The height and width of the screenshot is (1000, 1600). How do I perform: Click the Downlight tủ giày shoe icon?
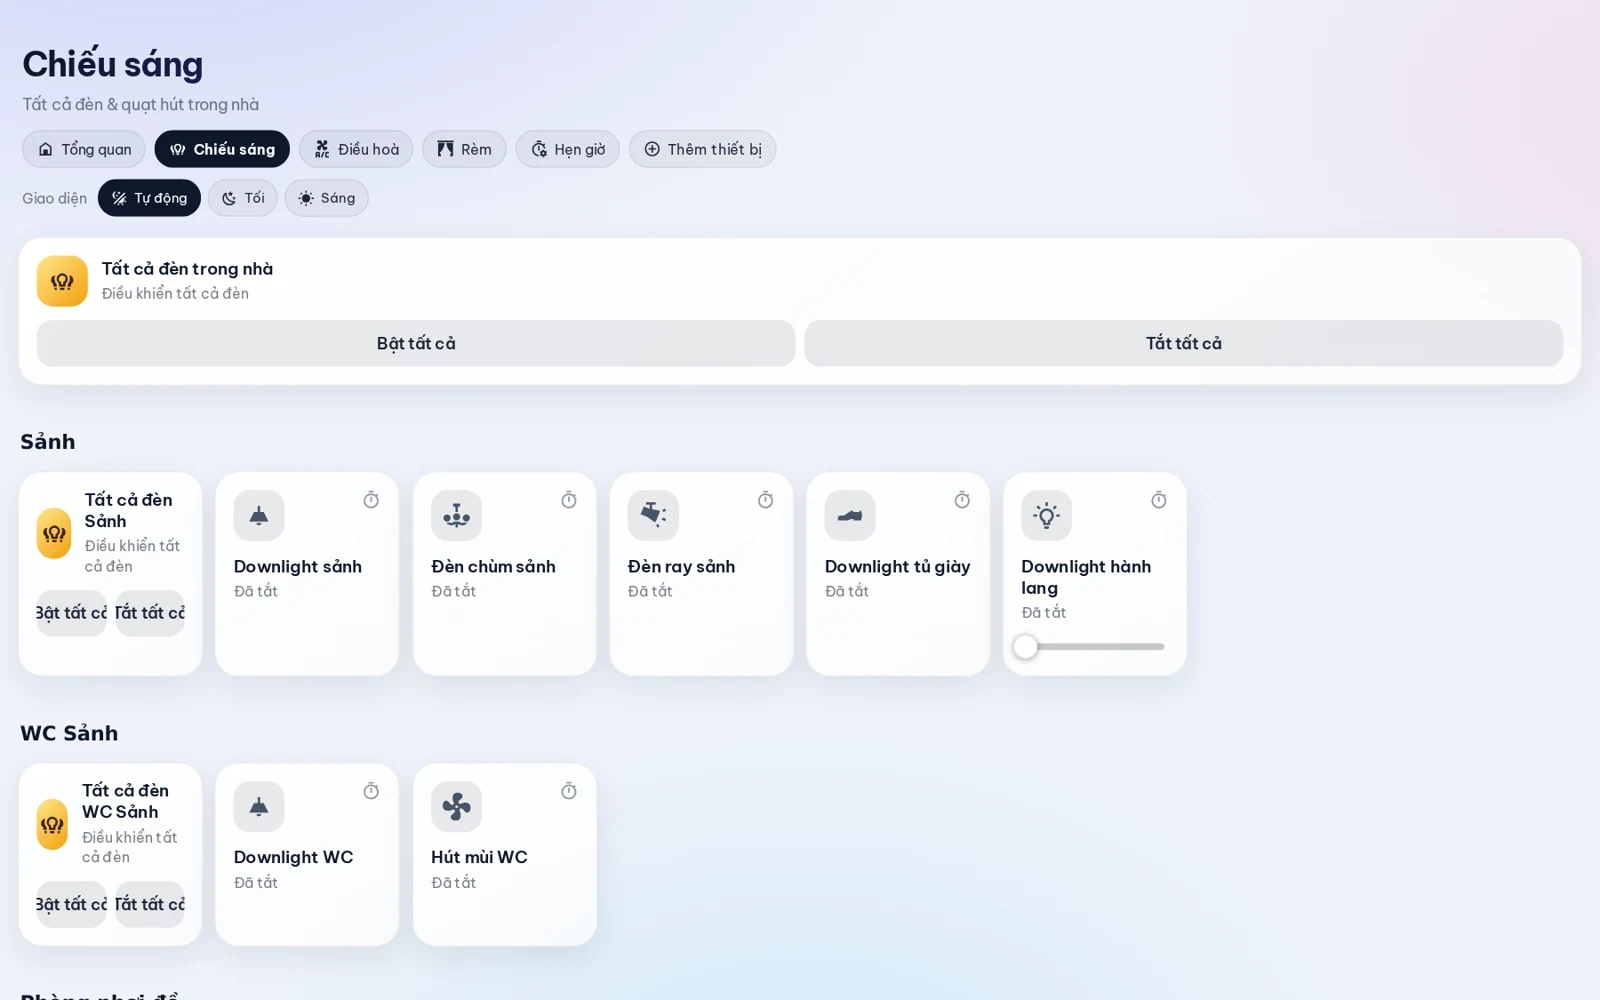(x=850, y=516)
